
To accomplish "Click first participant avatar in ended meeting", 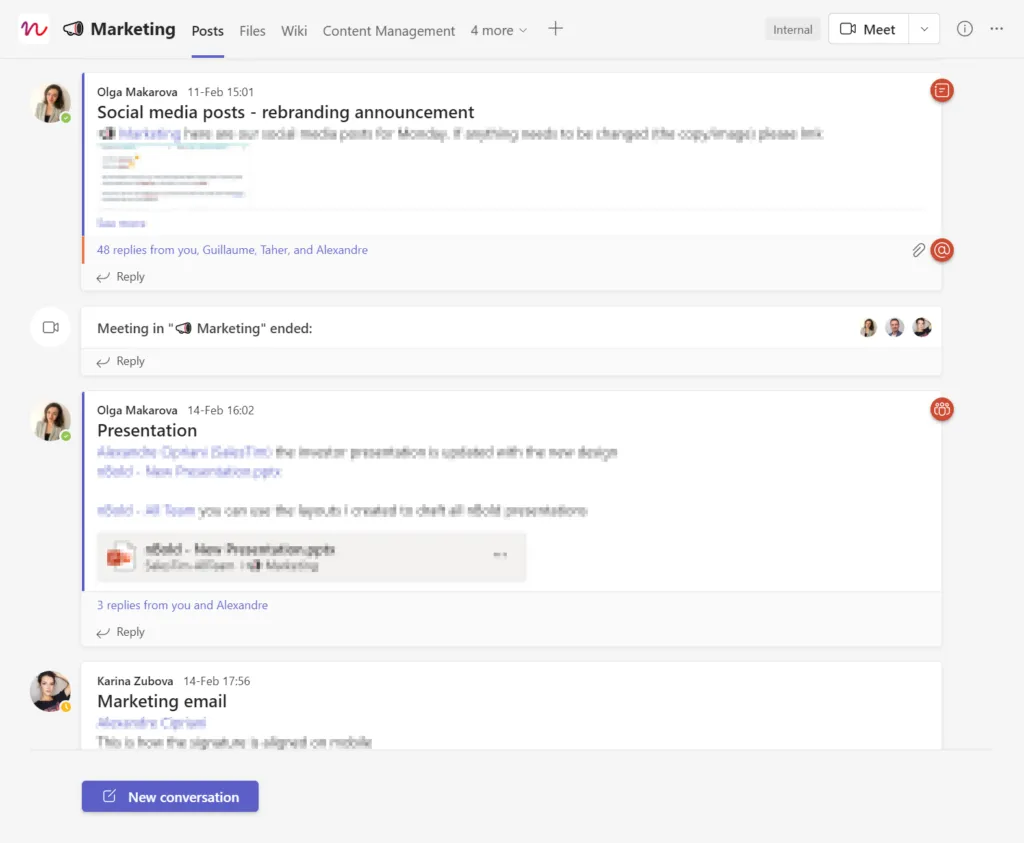I will [868, 327].
